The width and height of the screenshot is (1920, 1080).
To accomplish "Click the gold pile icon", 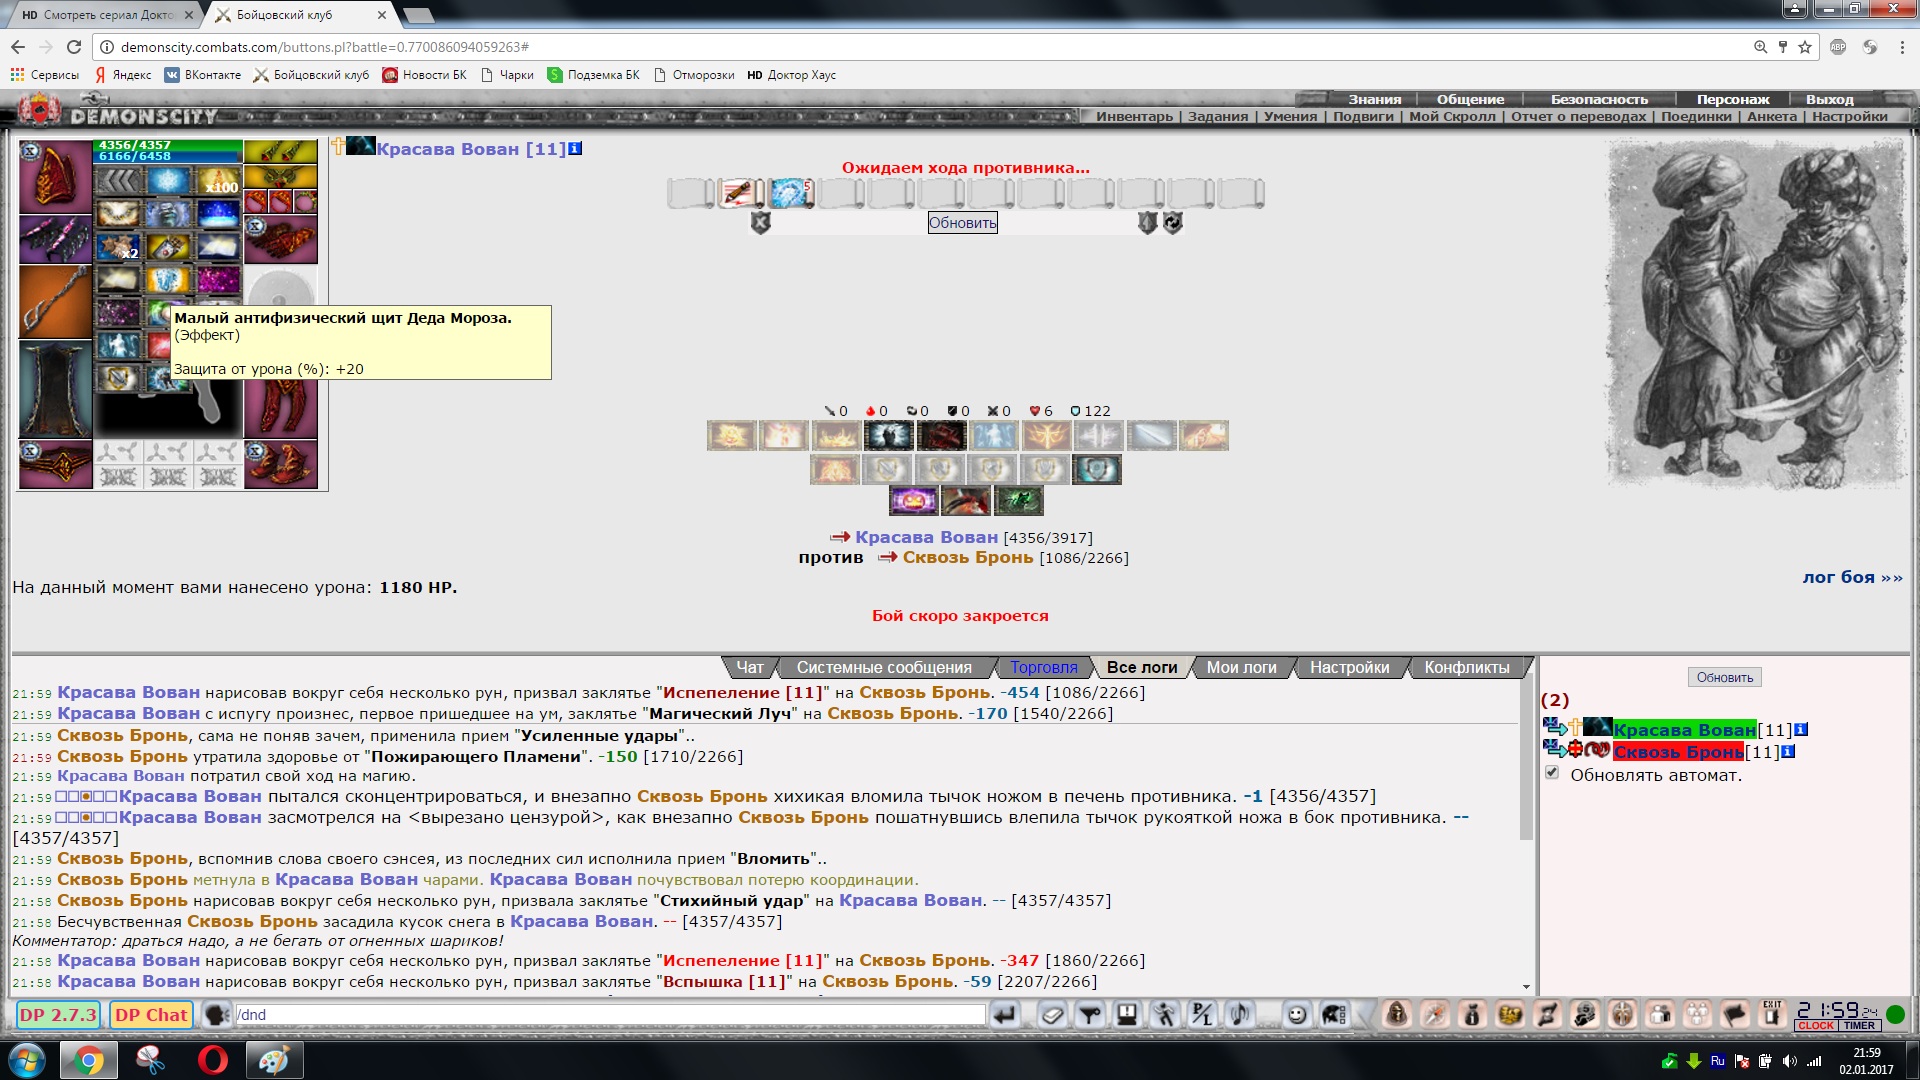I will tap(1510, 1014).
